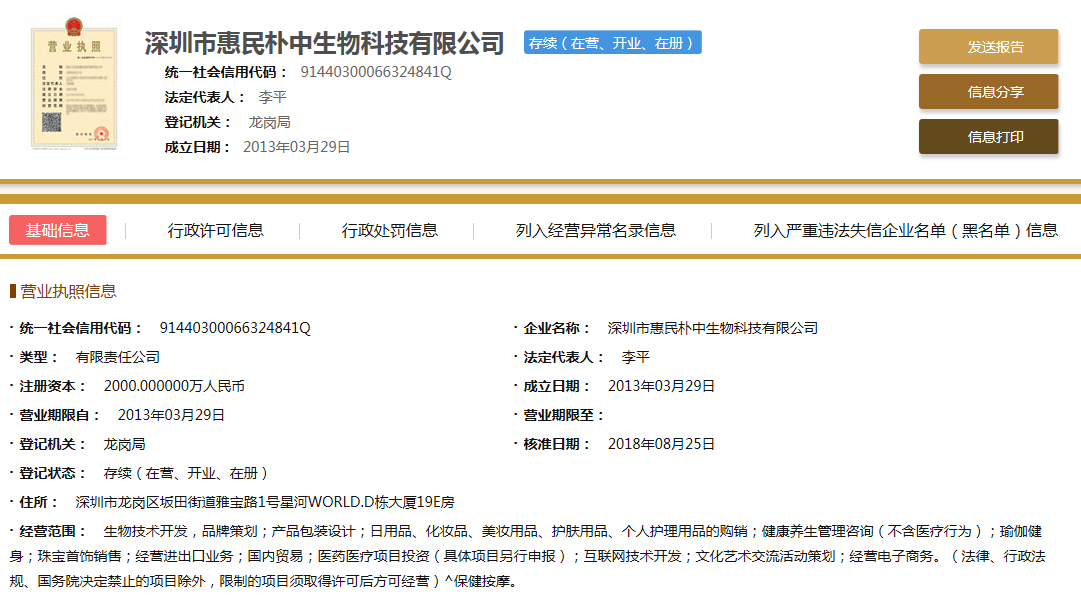The image size is (1081, 598).
Task: Click the 类型 value 有限责任公司
Action: point(117,357)
